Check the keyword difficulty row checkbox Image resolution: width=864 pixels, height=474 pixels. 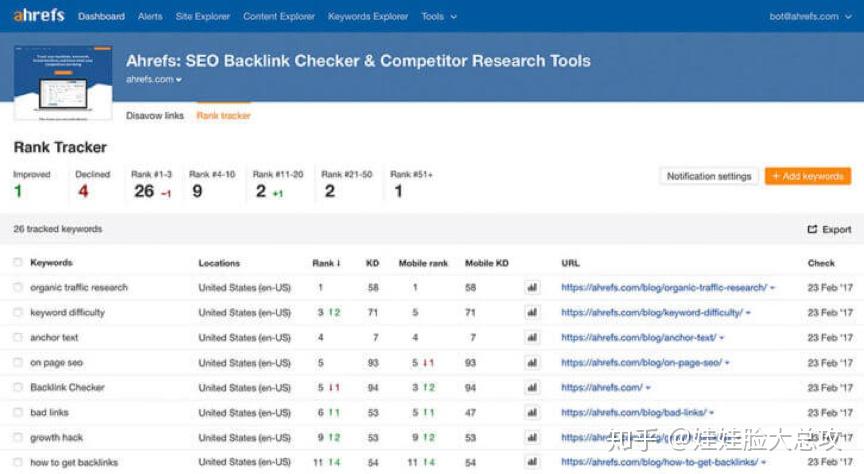18,313
